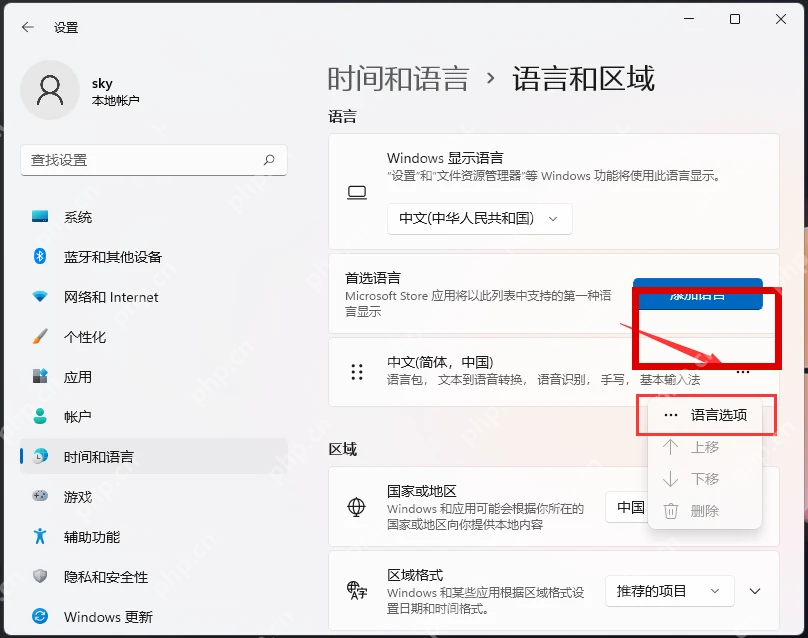
Task: Go to 时间和语言 breadcrumb link
Action: 398,79
